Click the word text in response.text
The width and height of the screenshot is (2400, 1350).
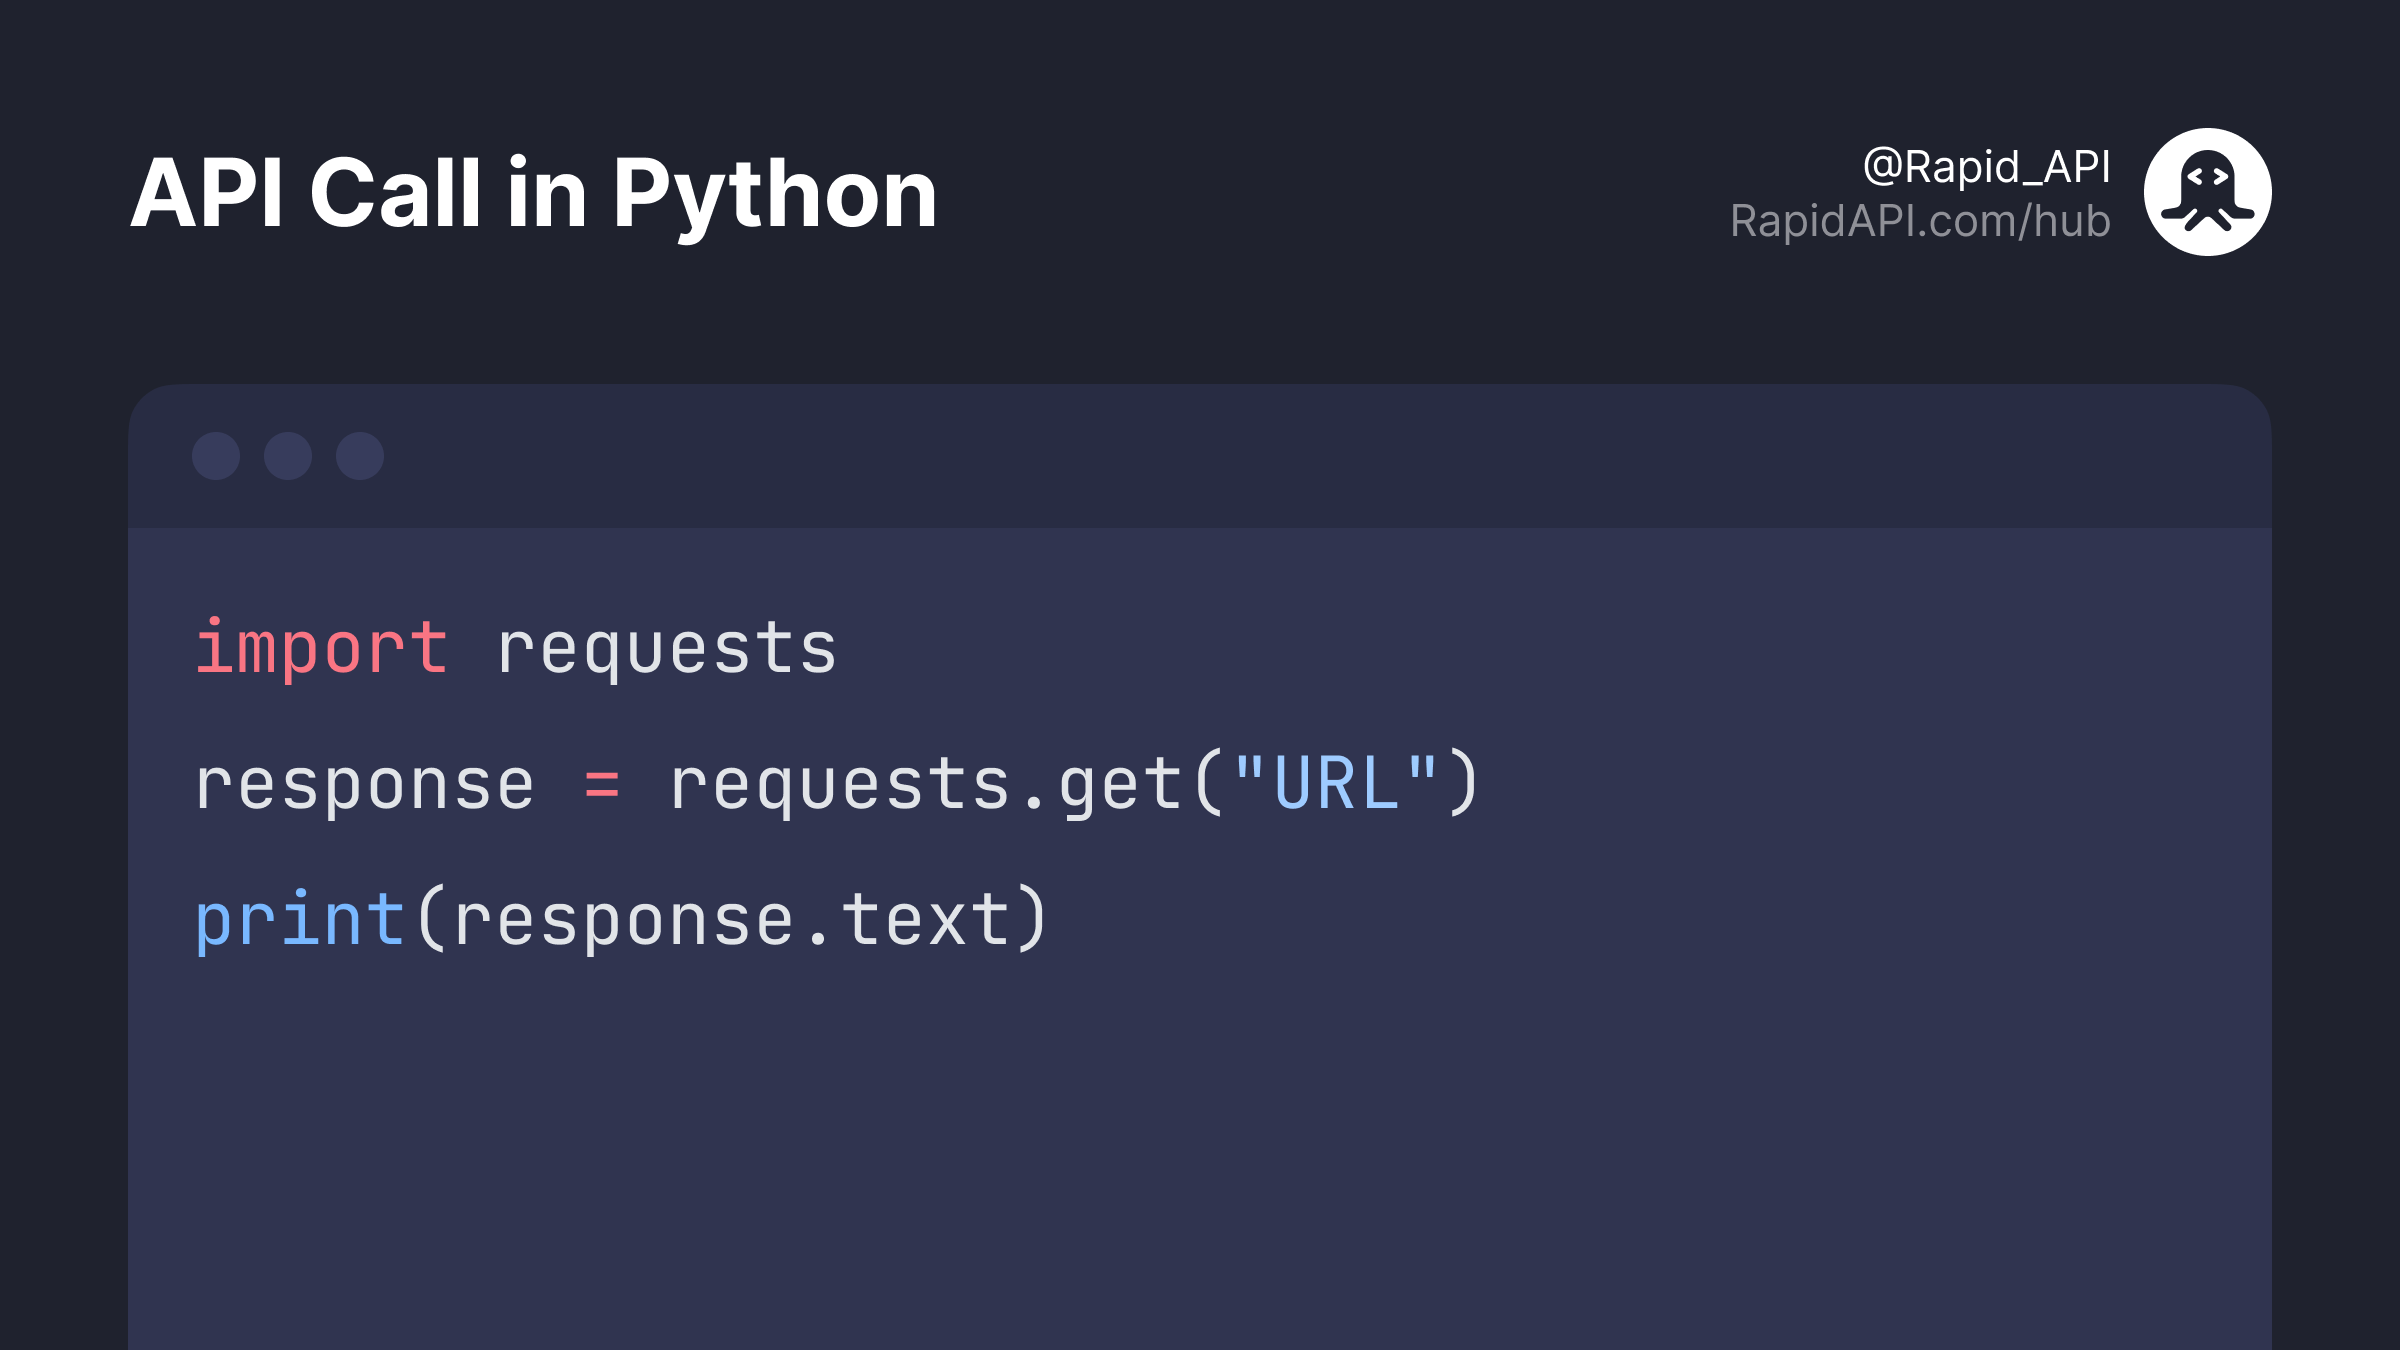pos(926,920)
